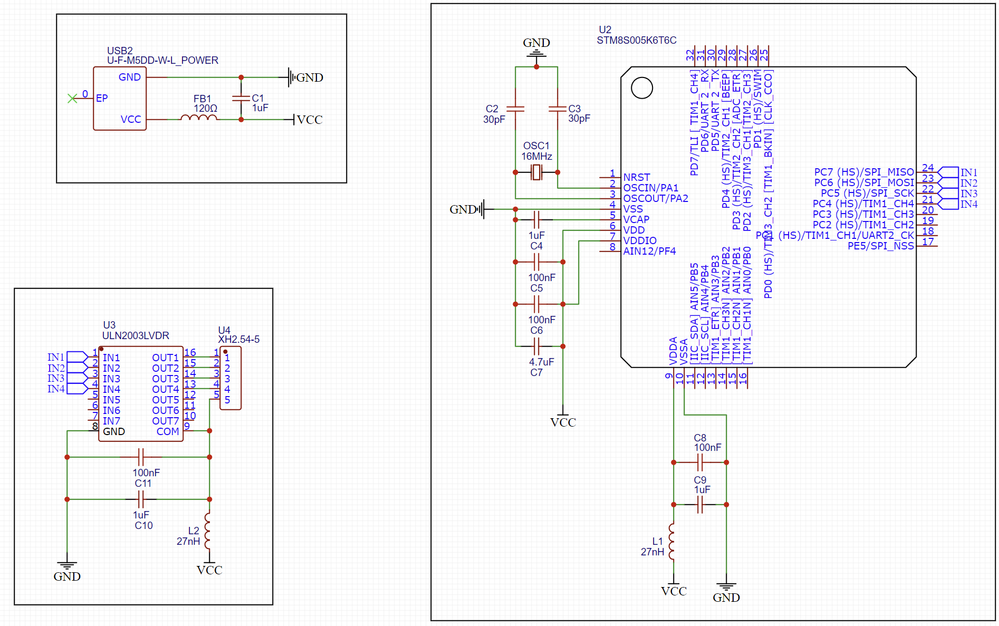Click the USB2 connector component body
The height and width of the screenshot is (626, 999).
tap(120, 98)
